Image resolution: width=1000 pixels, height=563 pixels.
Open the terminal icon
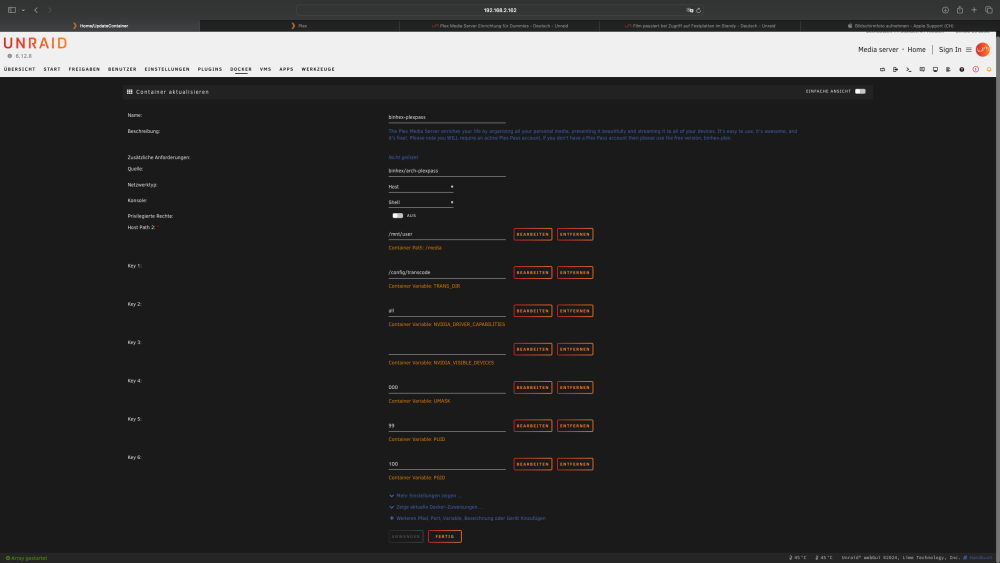pyautogui.click(x=909, y=69)
